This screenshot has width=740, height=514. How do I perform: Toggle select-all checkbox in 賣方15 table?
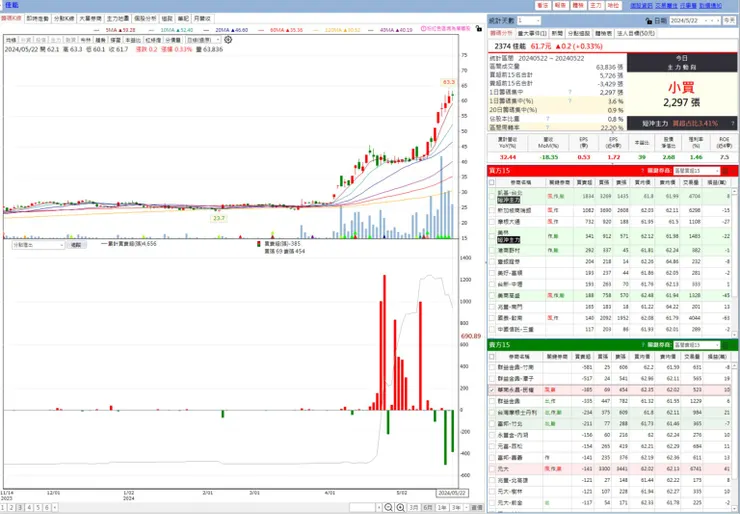[492, 357]
